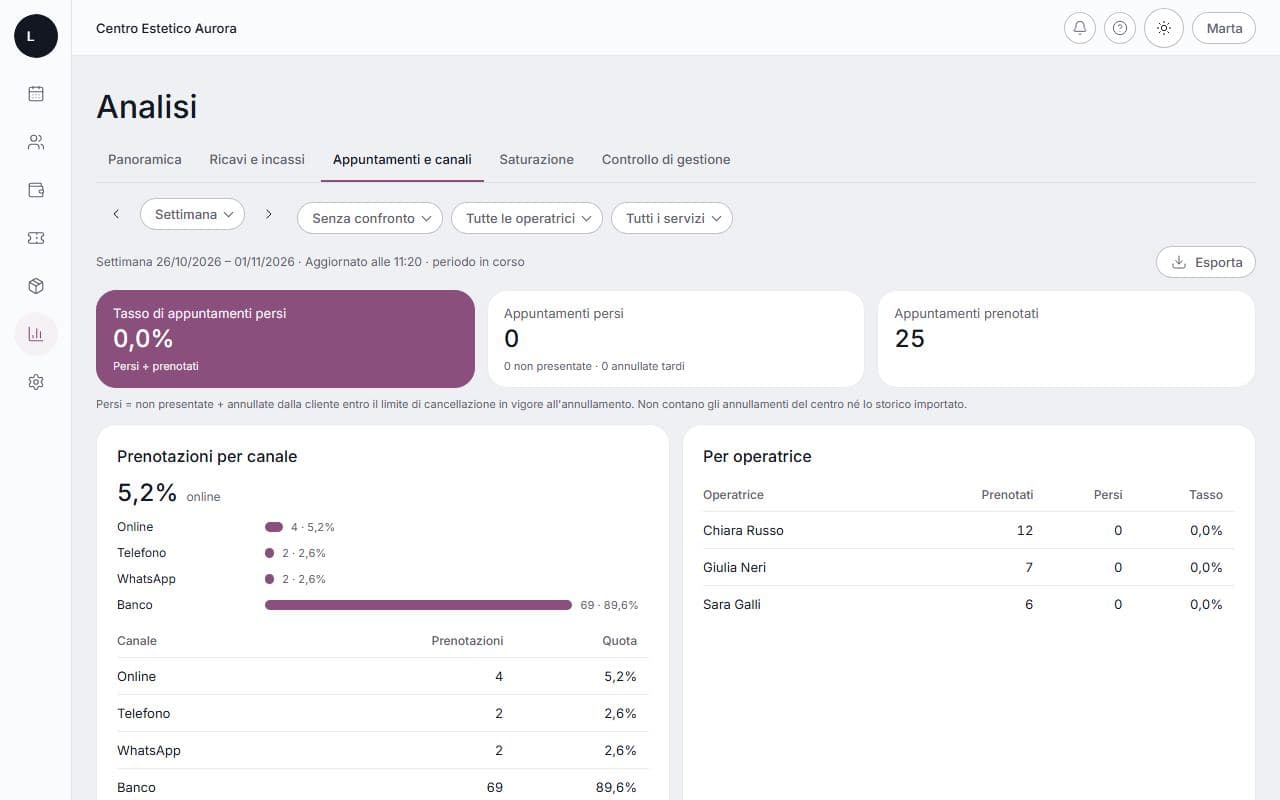This screenshot has height=800, width=1280.
Task: Switch to the Panoramica tab
Action: point(145,159)
